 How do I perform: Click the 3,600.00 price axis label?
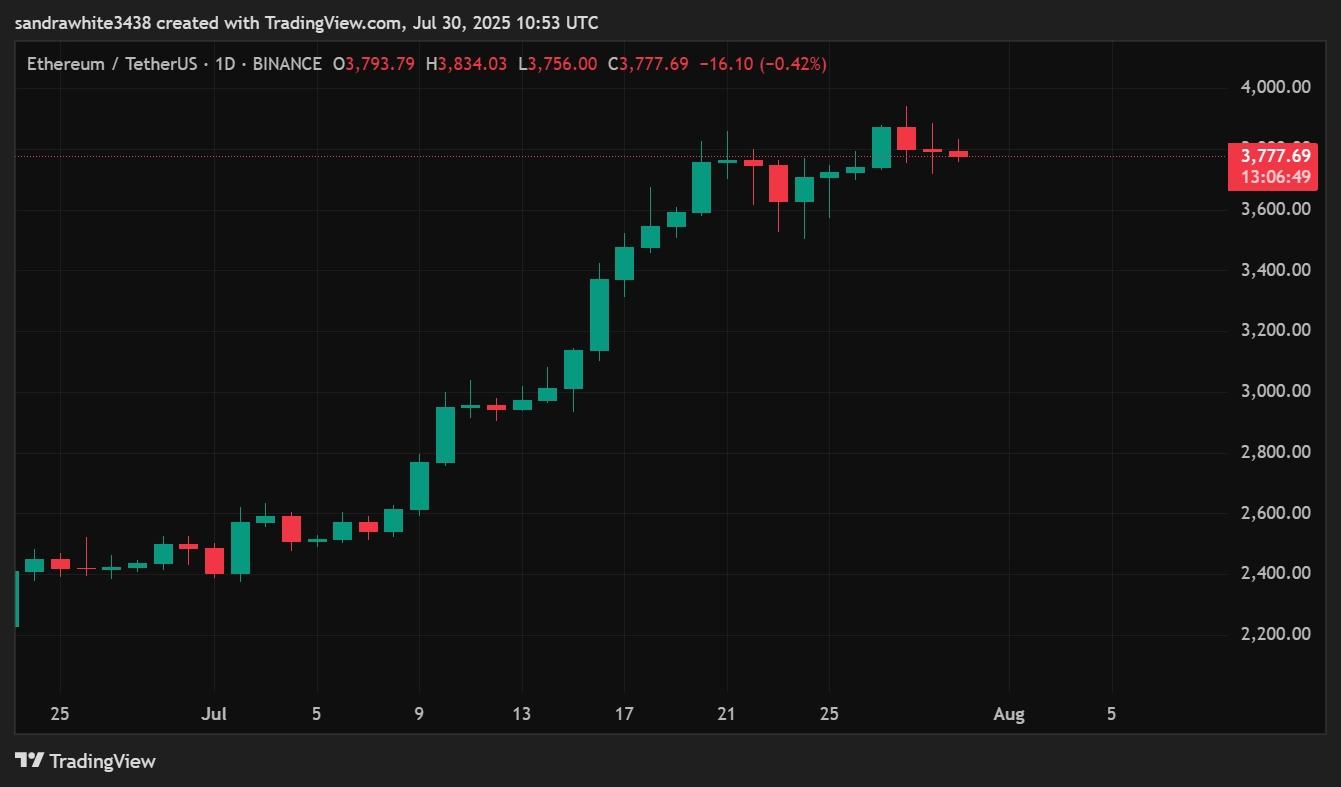(x=1275, y=209)
